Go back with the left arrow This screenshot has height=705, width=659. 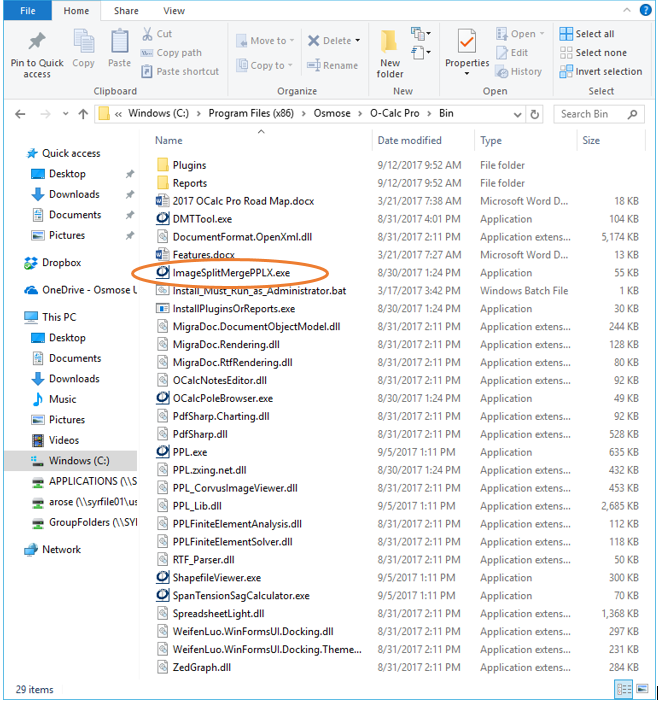tap(20, 114)
